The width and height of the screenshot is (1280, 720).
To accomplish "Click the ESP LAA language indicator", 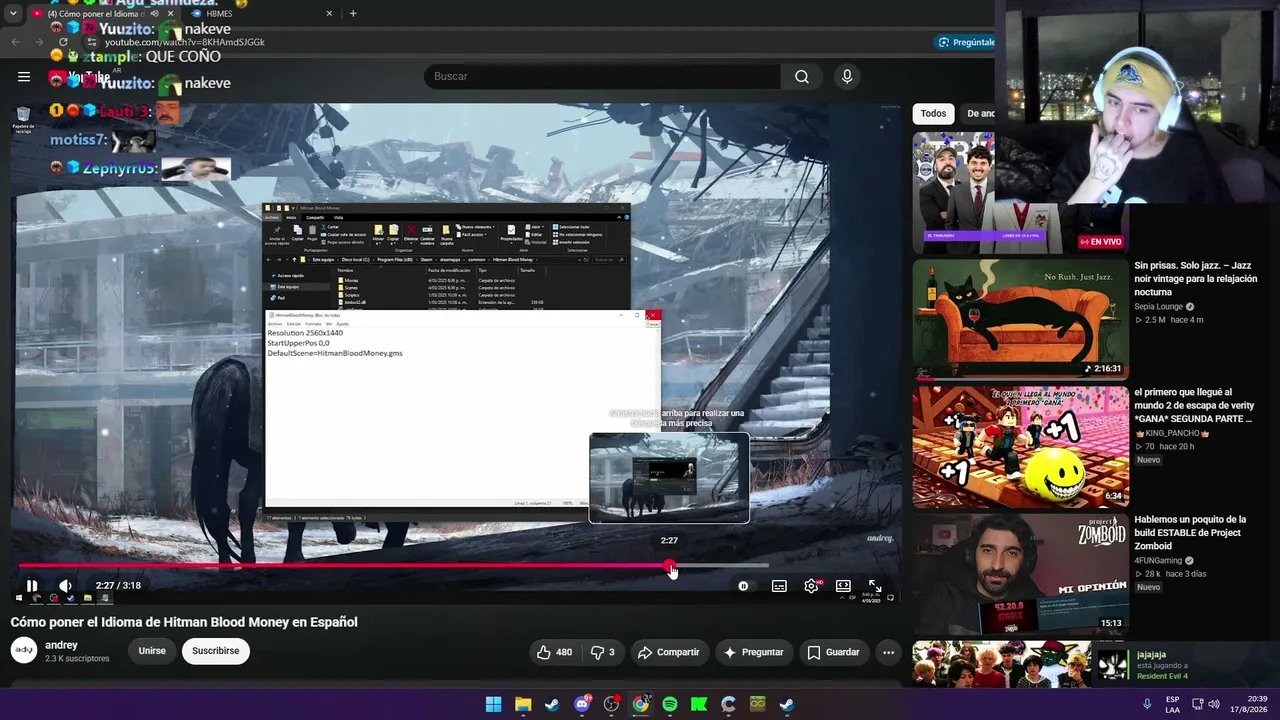I will pyautogui.click(x=1173, y=704).
